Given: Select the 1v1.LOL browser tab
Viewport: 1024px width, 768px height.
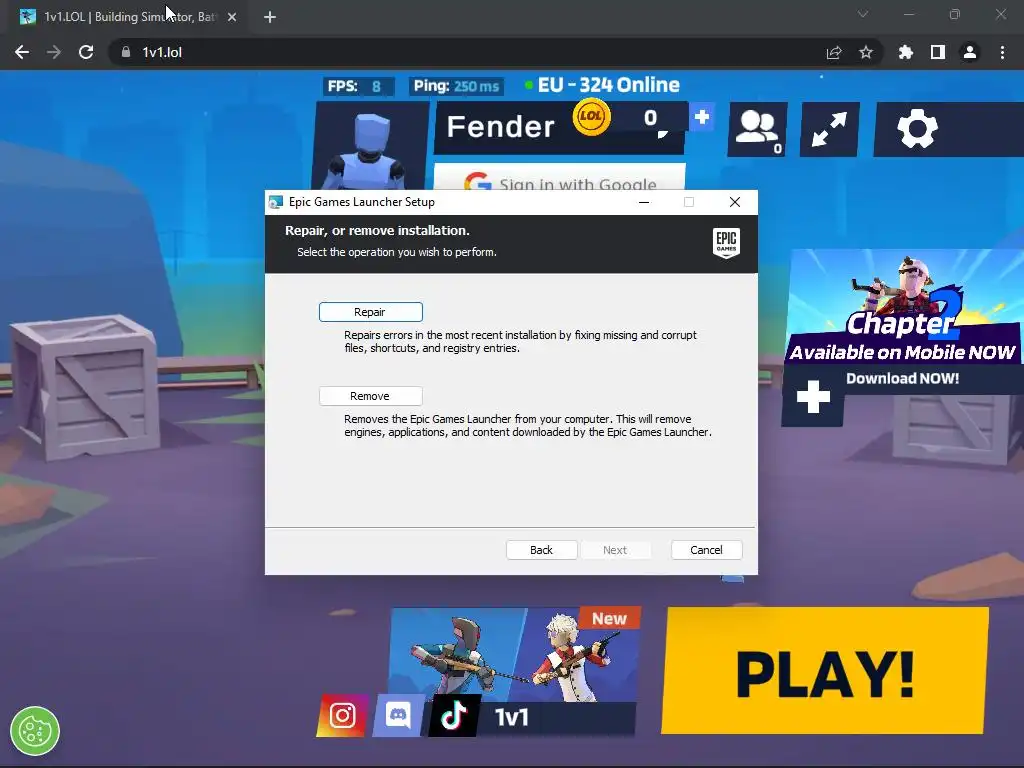Looking at the screenshot, I should point(127,17).
